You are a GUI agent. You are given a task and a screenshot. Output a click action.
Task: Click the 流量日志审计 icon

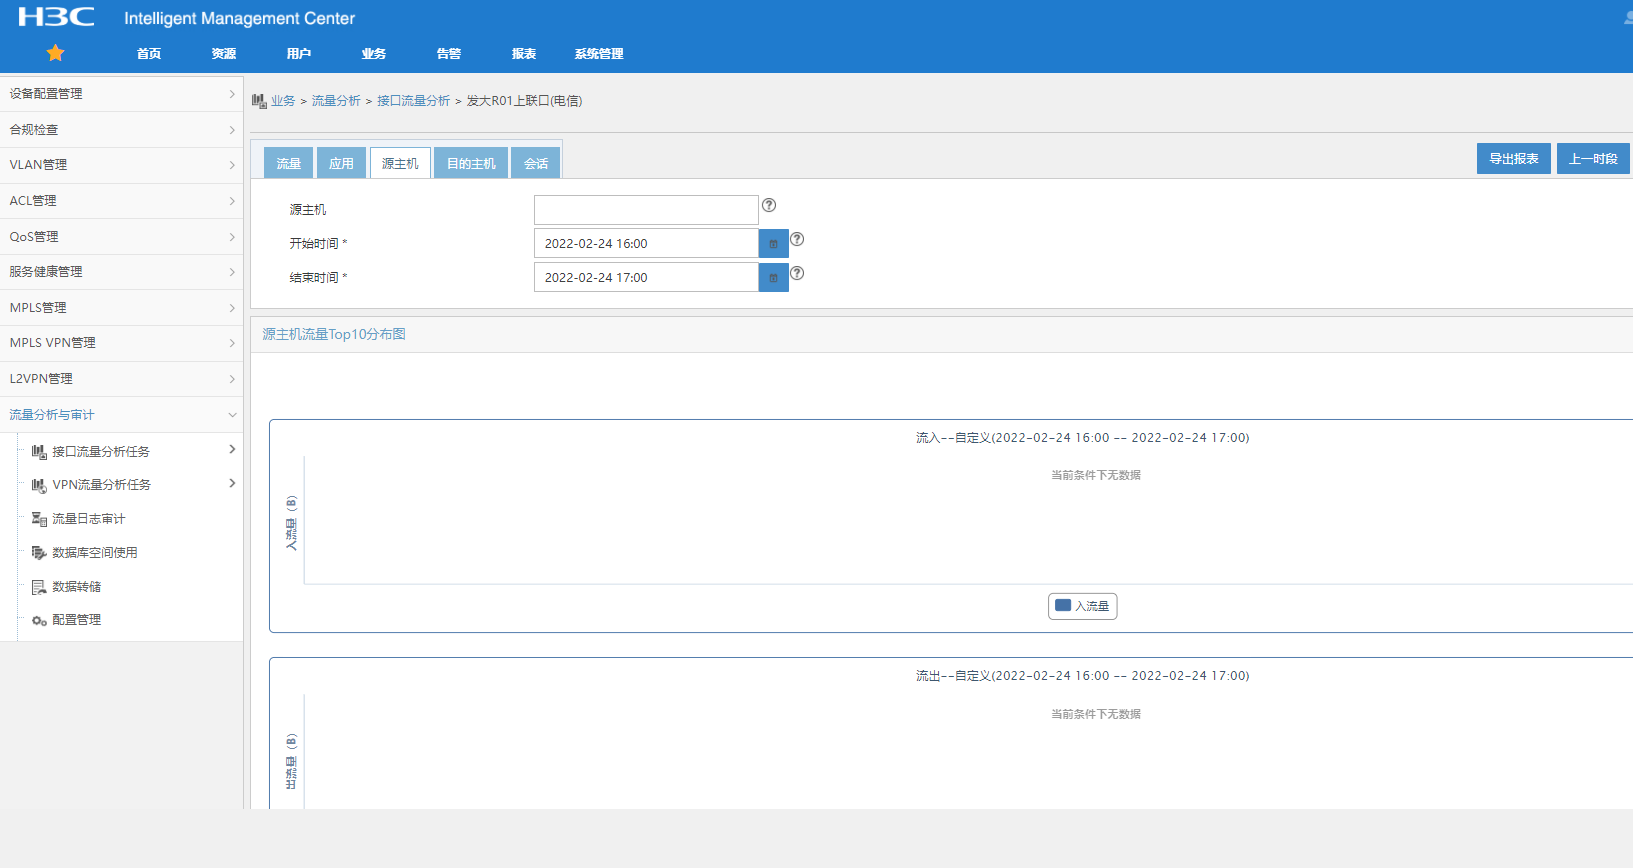click(39, 519)
